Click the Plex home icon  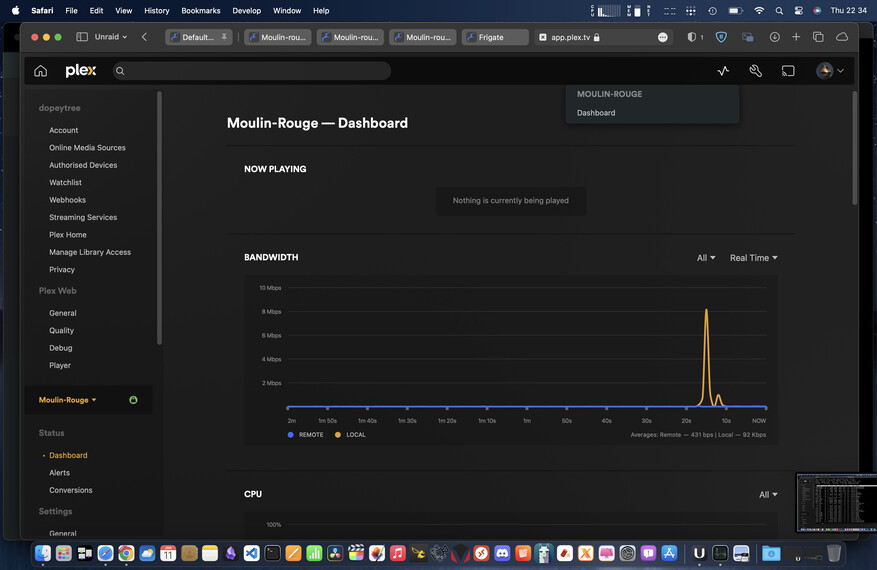click(40, 71)
